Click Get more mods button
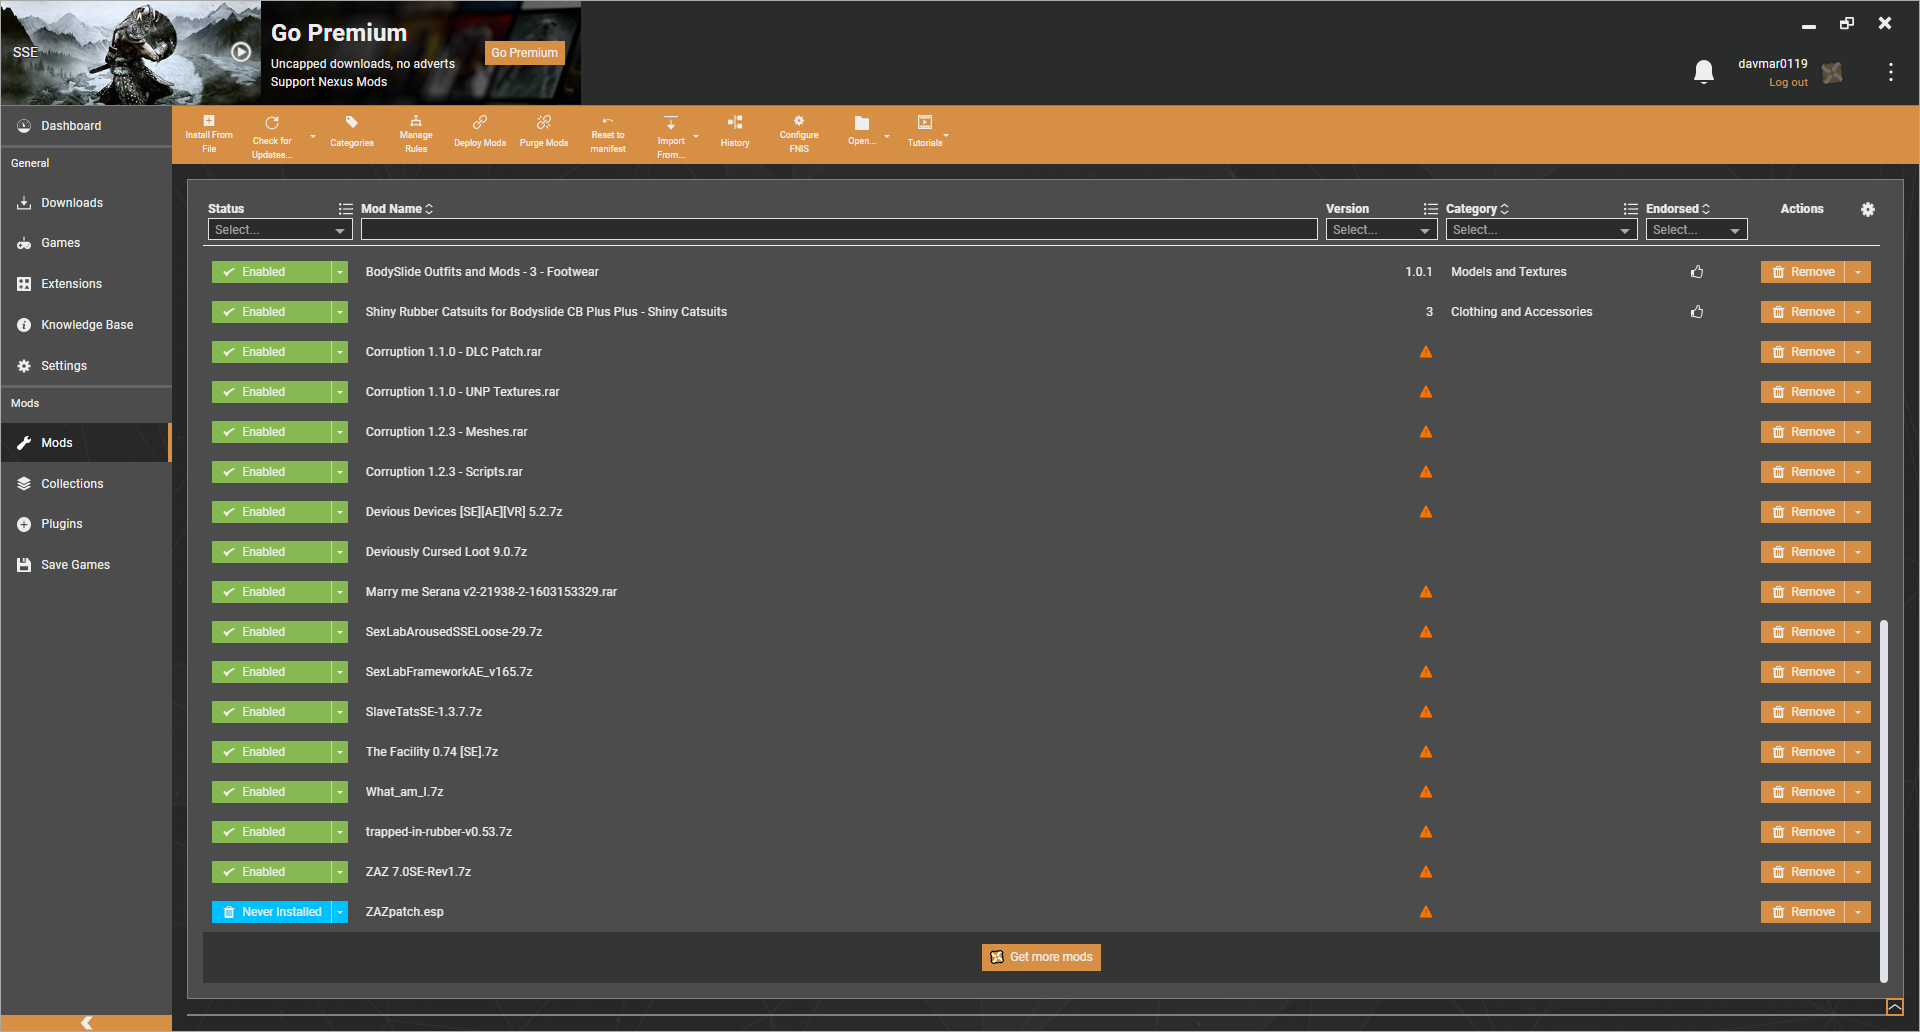1920x1032 pixels. tap(1041, 957)
